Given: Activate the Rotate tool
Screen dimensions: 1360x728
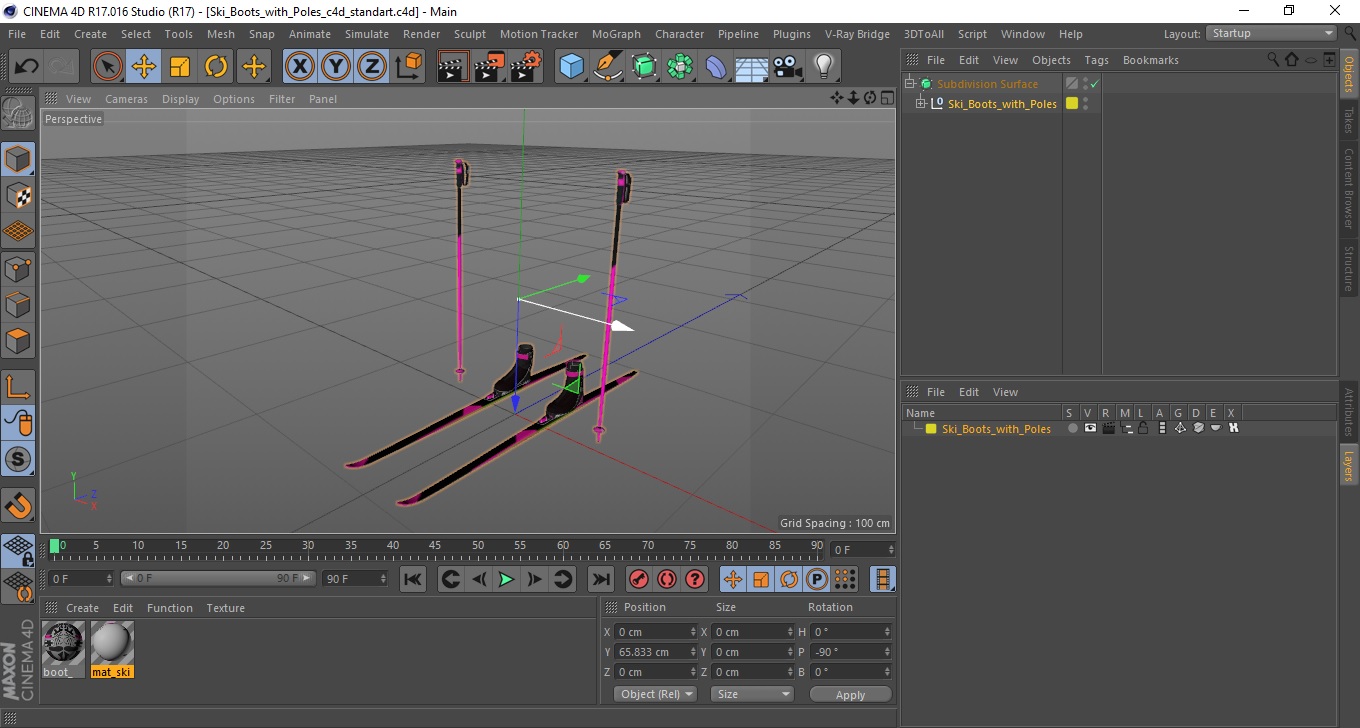Looking at the screenshot, I should 216,67.
